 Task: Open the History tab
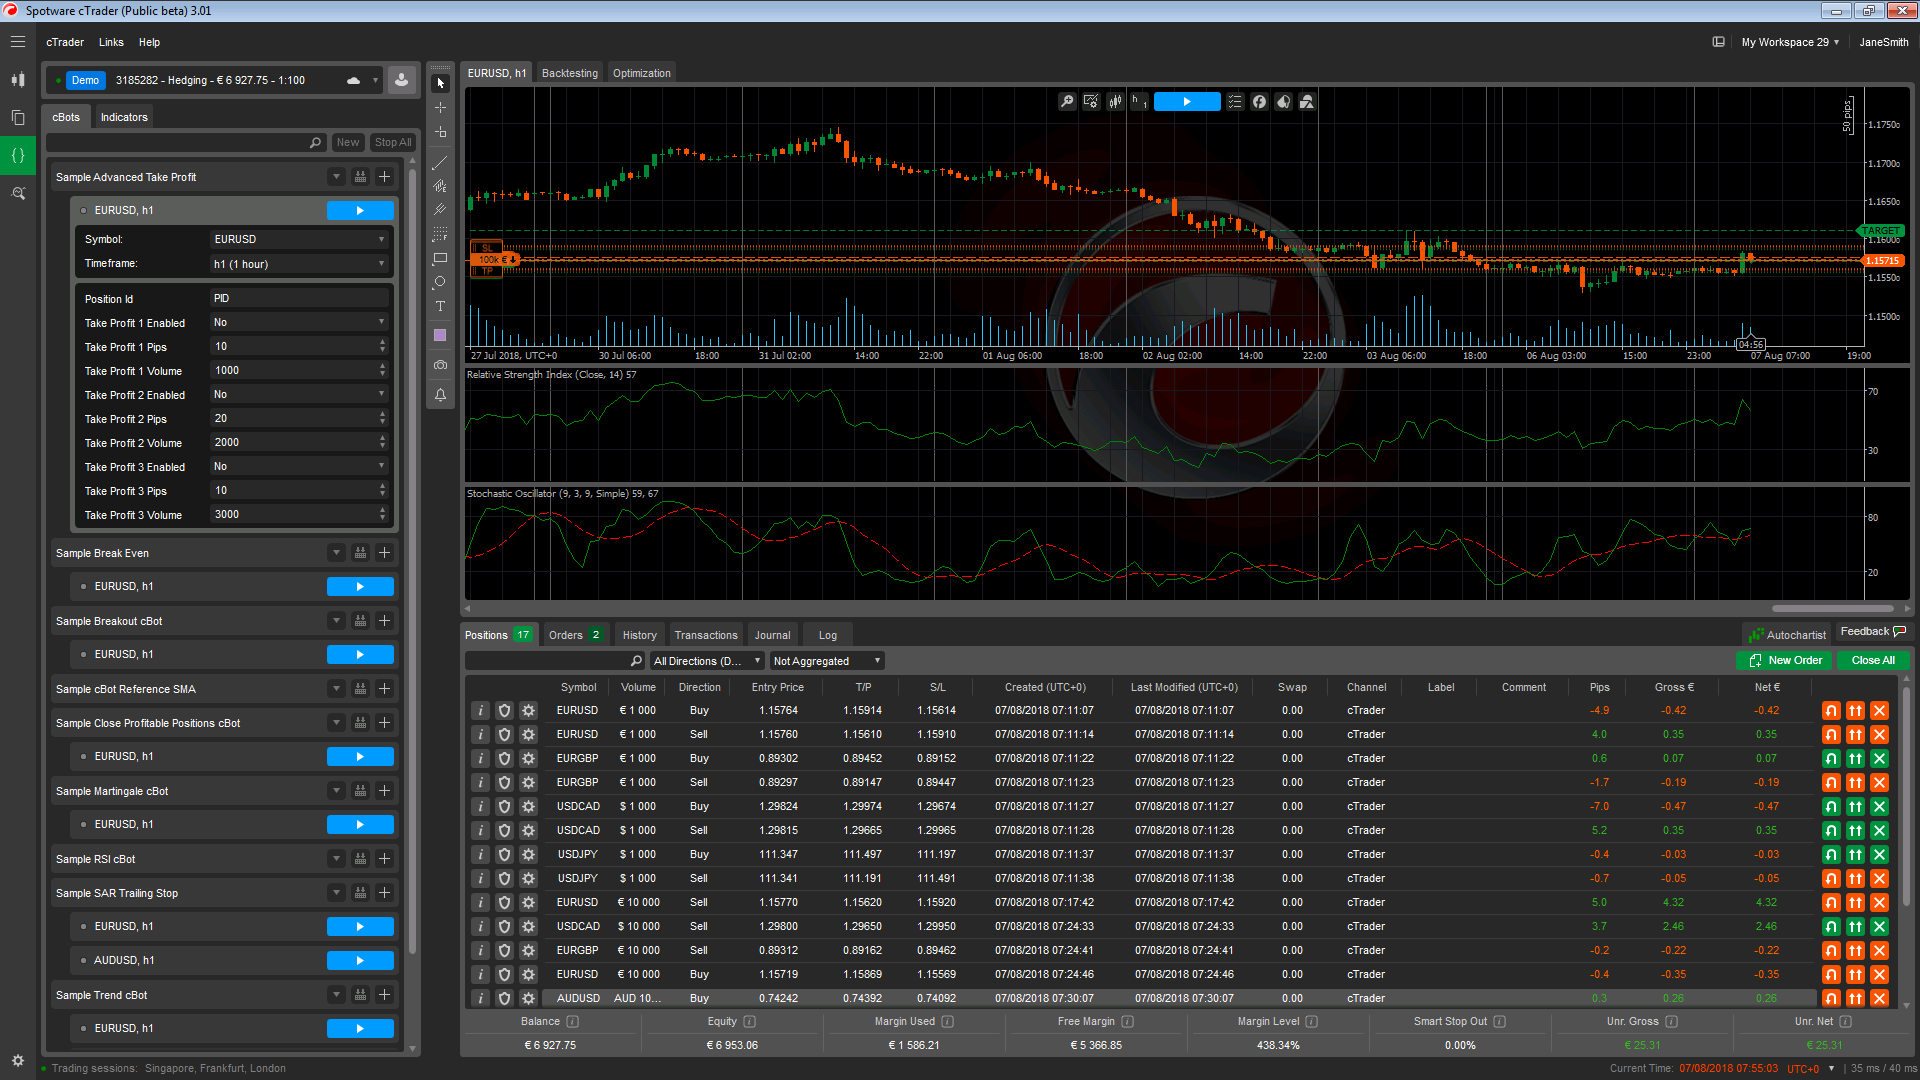click(x=640, y=635)
